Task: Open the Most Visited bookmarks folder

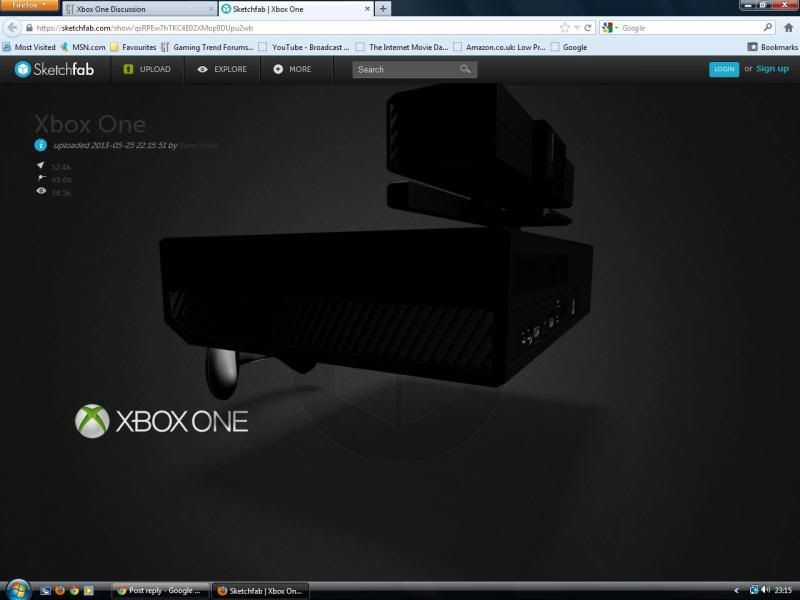Action: click(29, 47)
